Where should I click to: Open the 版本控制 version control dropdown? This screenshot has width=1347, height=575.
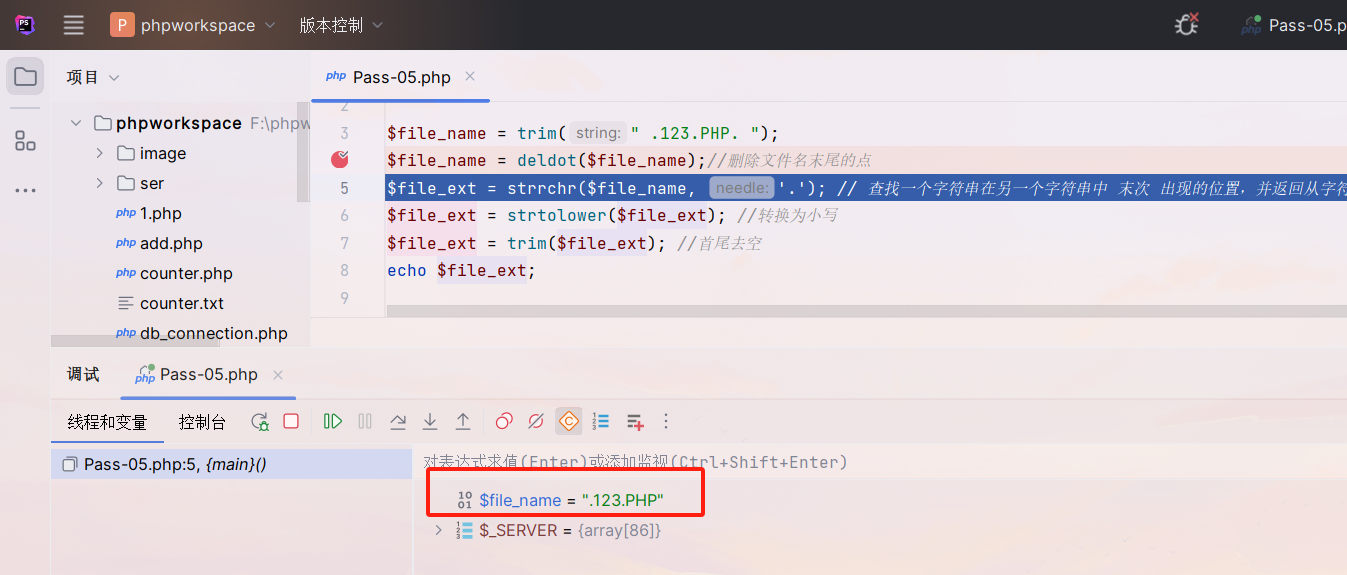pyautogui.click(x=340, y=25)
